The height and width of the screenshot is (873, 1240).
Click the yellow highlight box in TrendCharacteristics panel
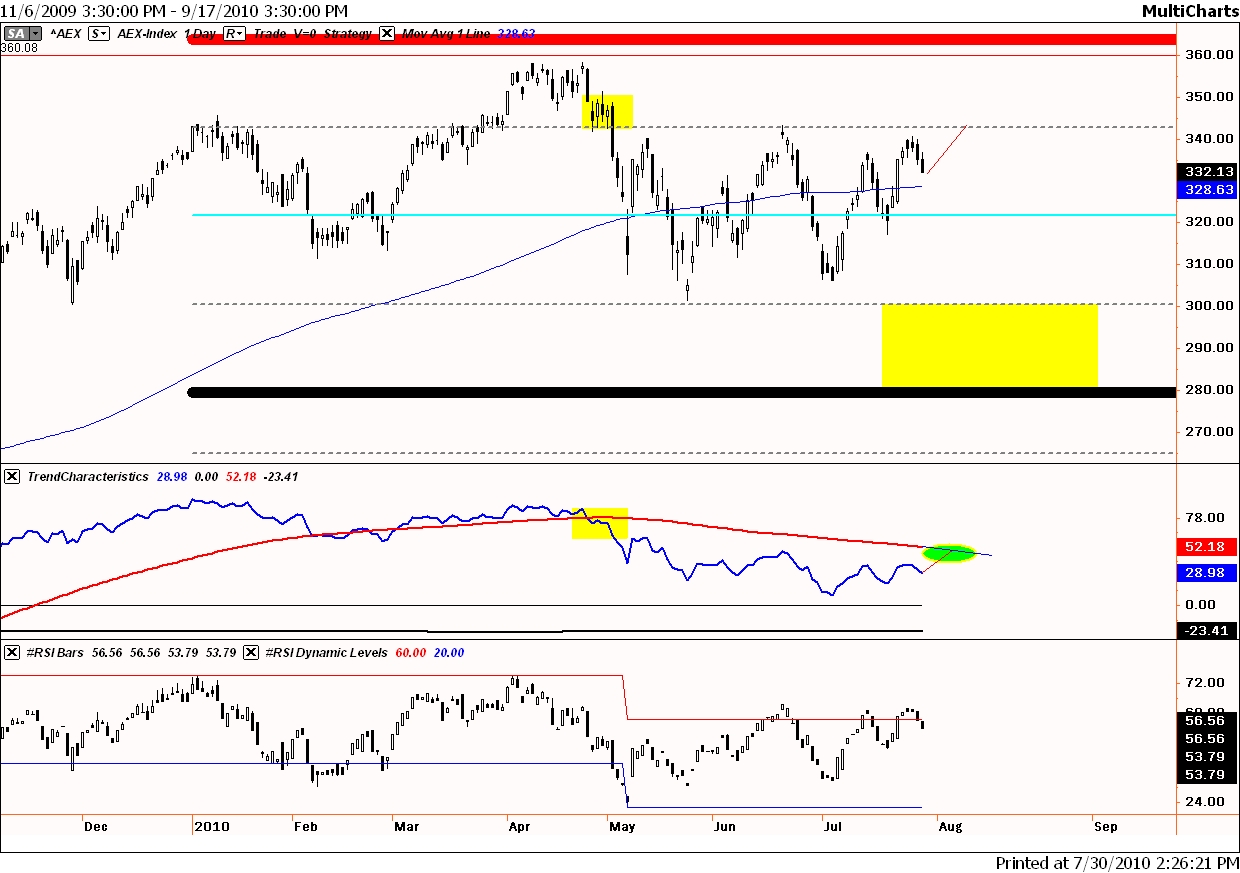[599, 523]
